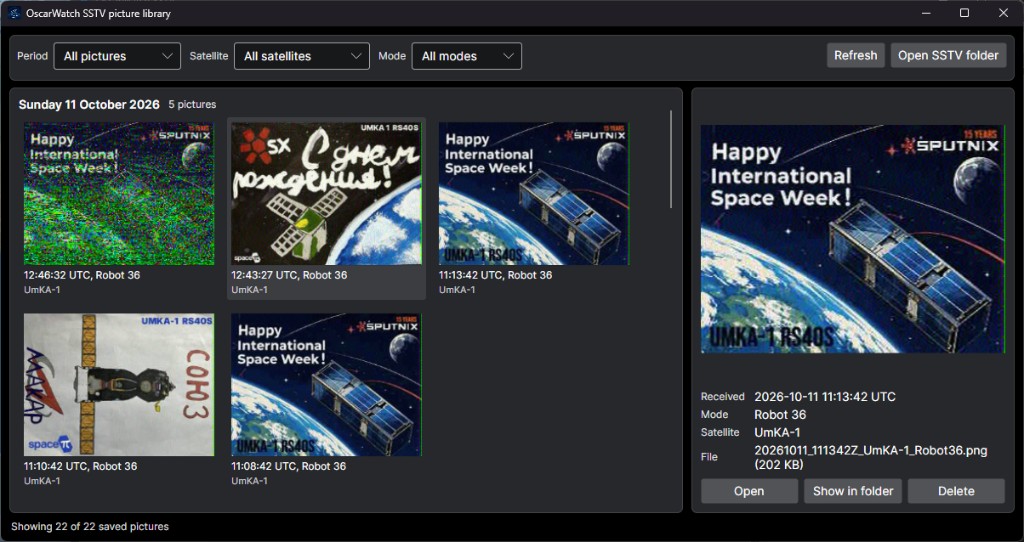Screen dimensions: 1024x542
Task: Select the noisy 12:46:32 UTC picture thumbnail
Action: tap(119, 193)
